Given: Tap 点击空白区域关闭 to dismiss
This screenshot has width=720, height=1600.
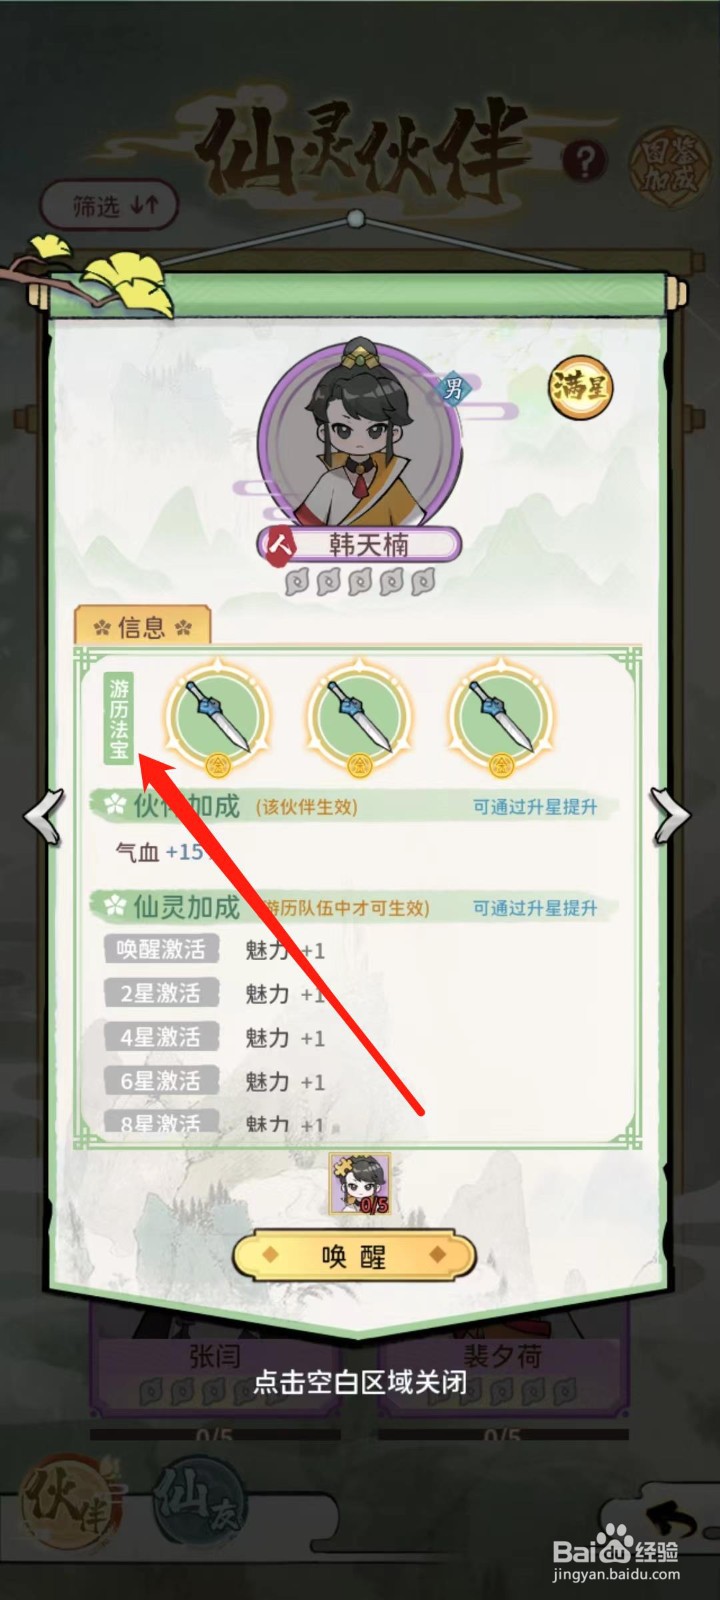Looking at the screenshot, I should tap(360, 1383).
